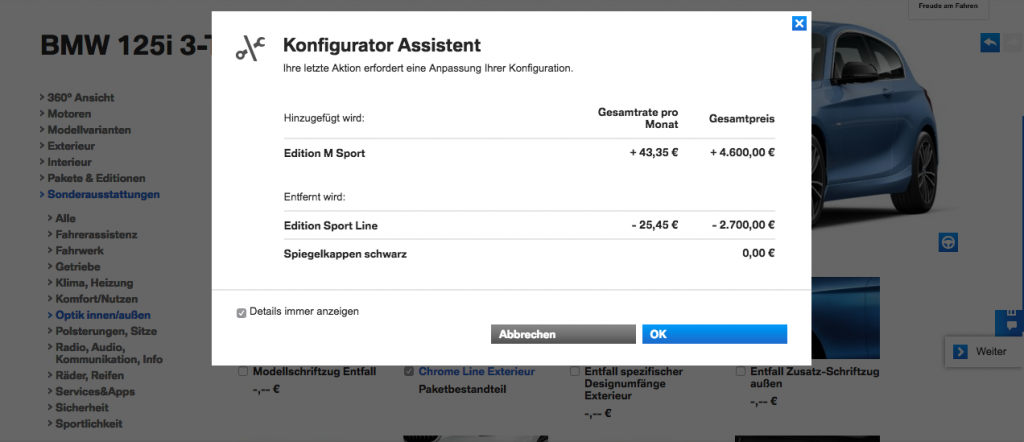Click the arrow icon on Weiter button
Image resolution: width=1024 pixels, height=442 pixels.
pyautogui.click(x=959, y=352)
